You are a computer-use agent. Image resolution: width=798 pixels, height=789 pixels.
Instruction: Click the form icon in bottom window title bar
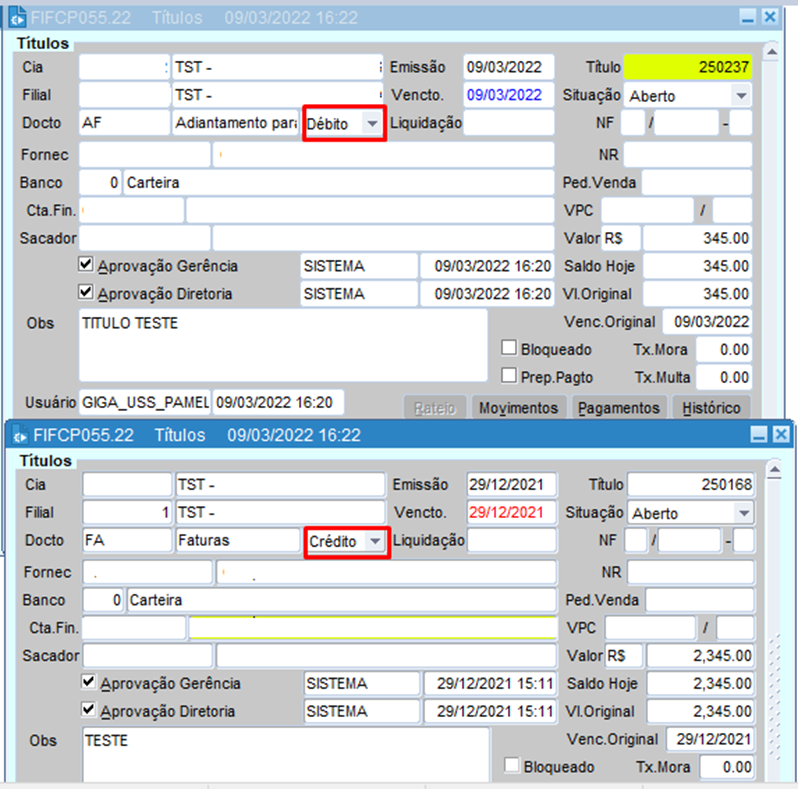click(20, 436)
